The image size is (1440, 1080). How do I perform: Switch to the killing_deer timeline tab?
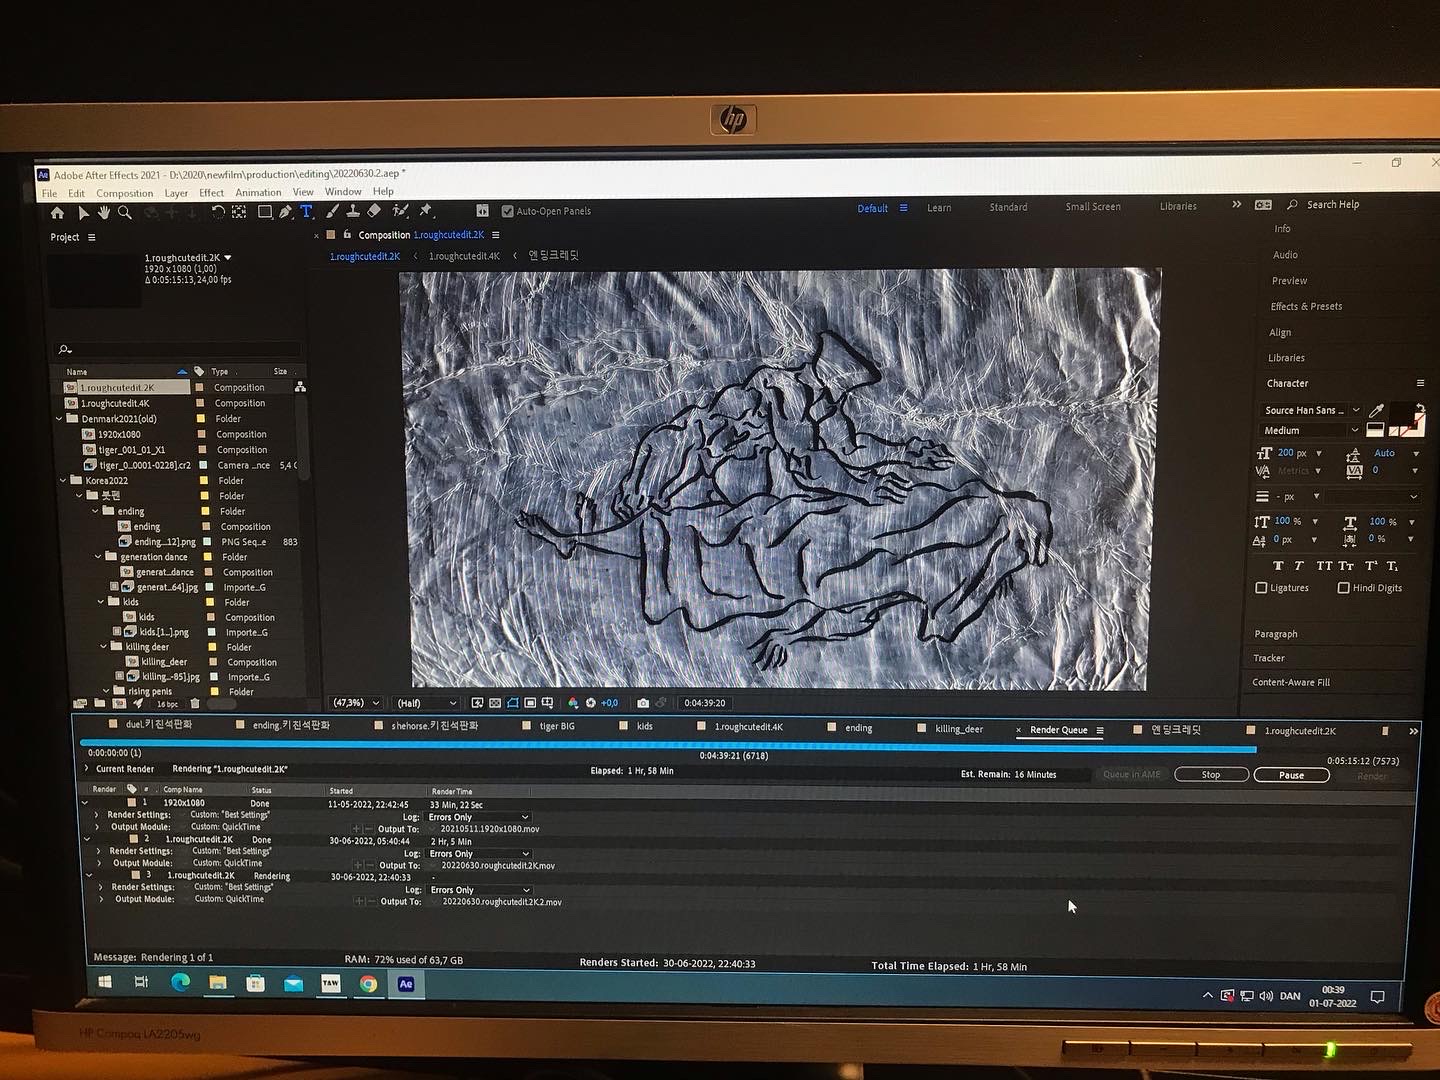point(958,729)
